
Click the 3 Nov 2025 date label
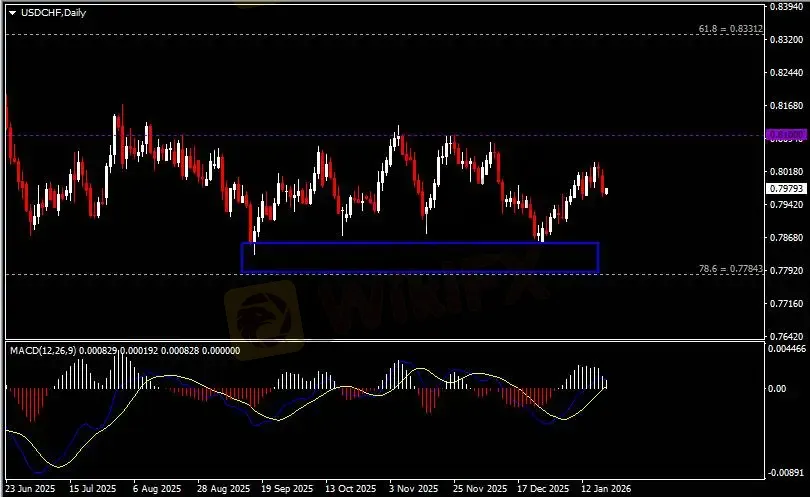coord(413,488)
